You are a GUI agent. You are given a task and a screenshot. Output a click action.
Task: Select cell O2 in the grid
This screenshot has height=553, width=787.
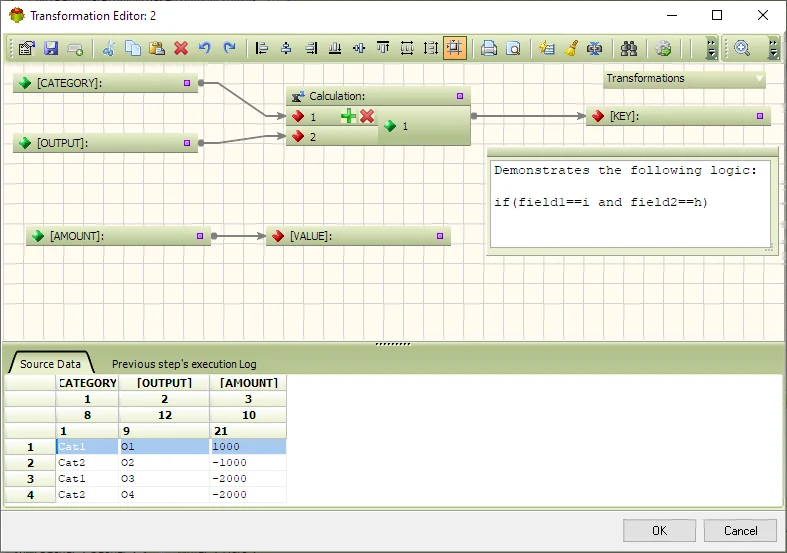click(164, 463)
